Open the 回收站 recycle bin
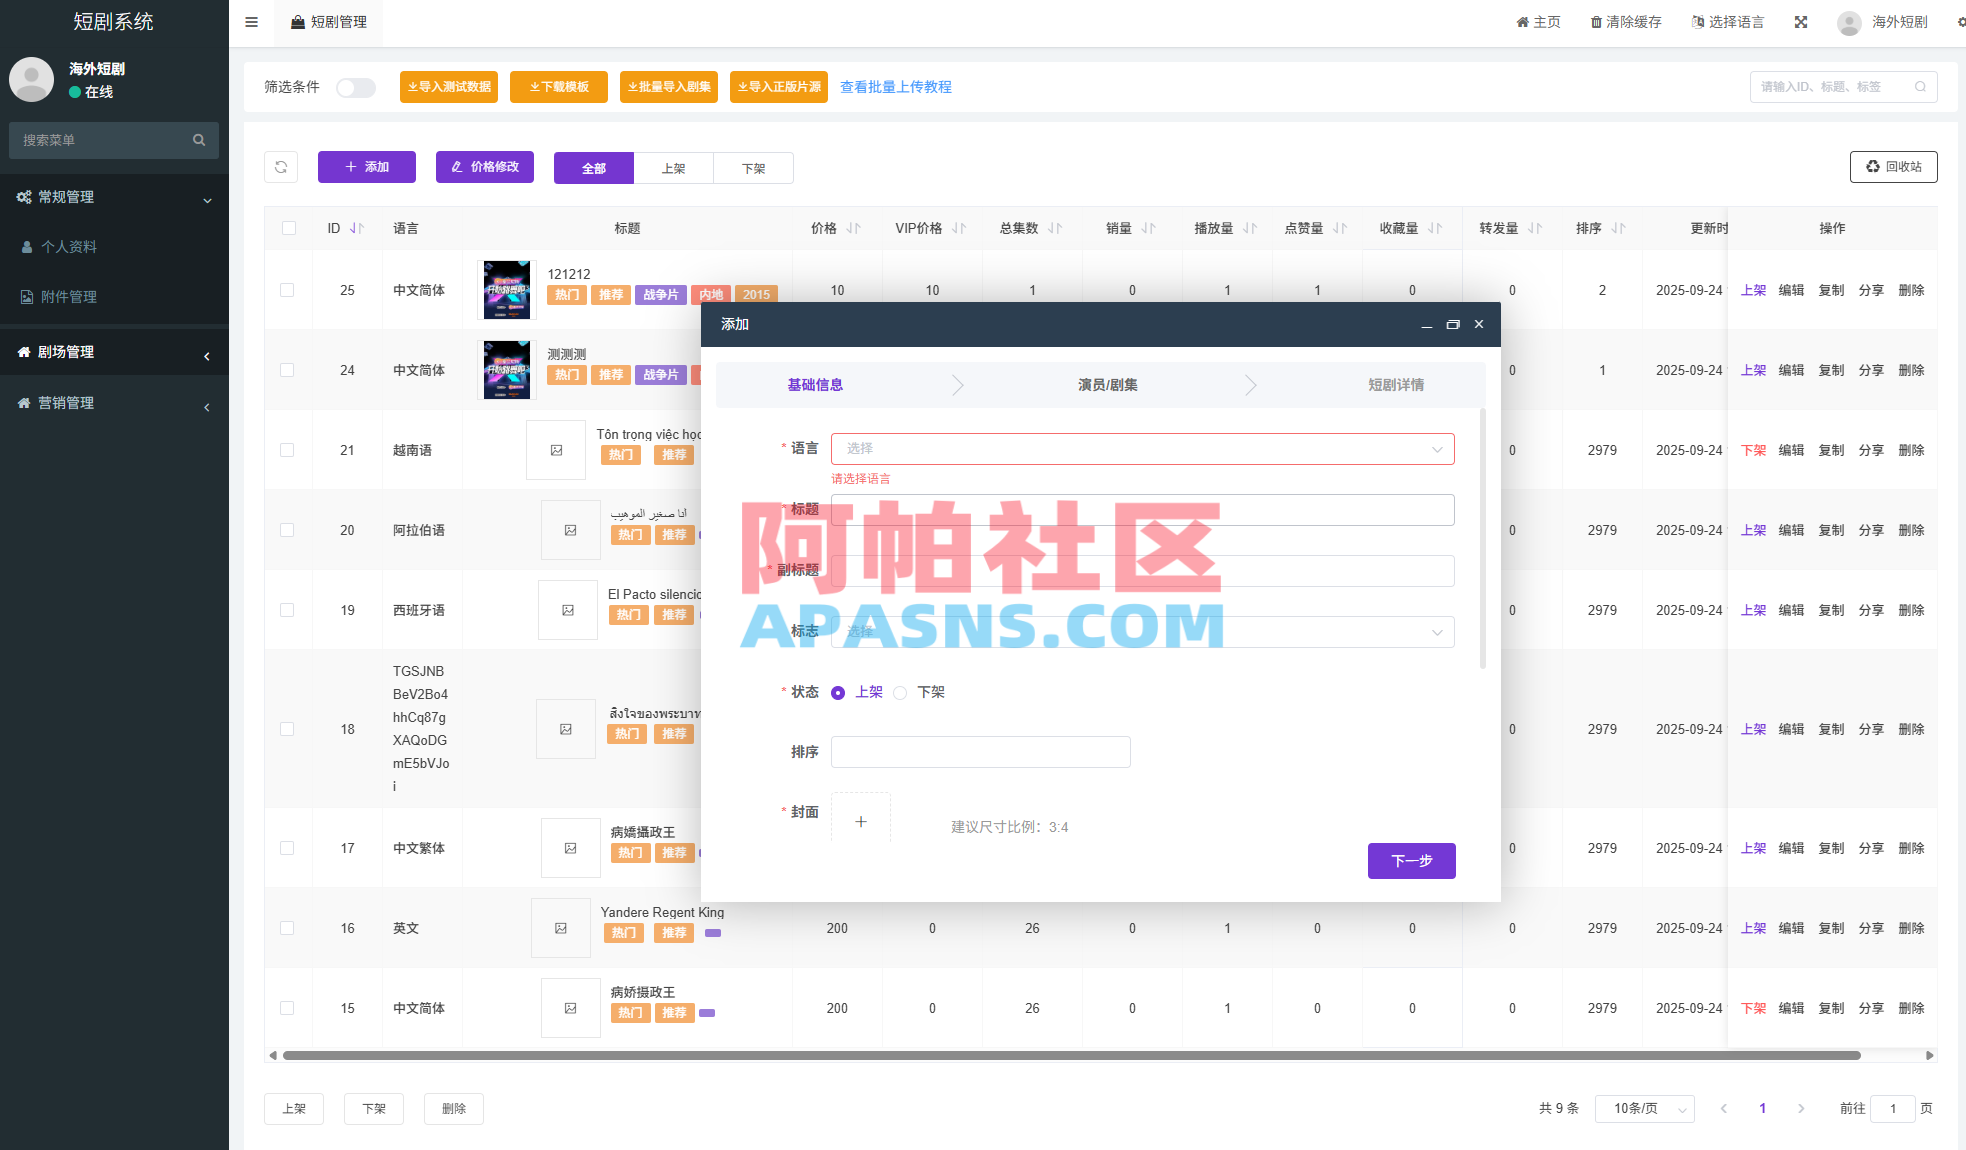This screenshot has height=1150, width=1966. tap(1893, 167)
